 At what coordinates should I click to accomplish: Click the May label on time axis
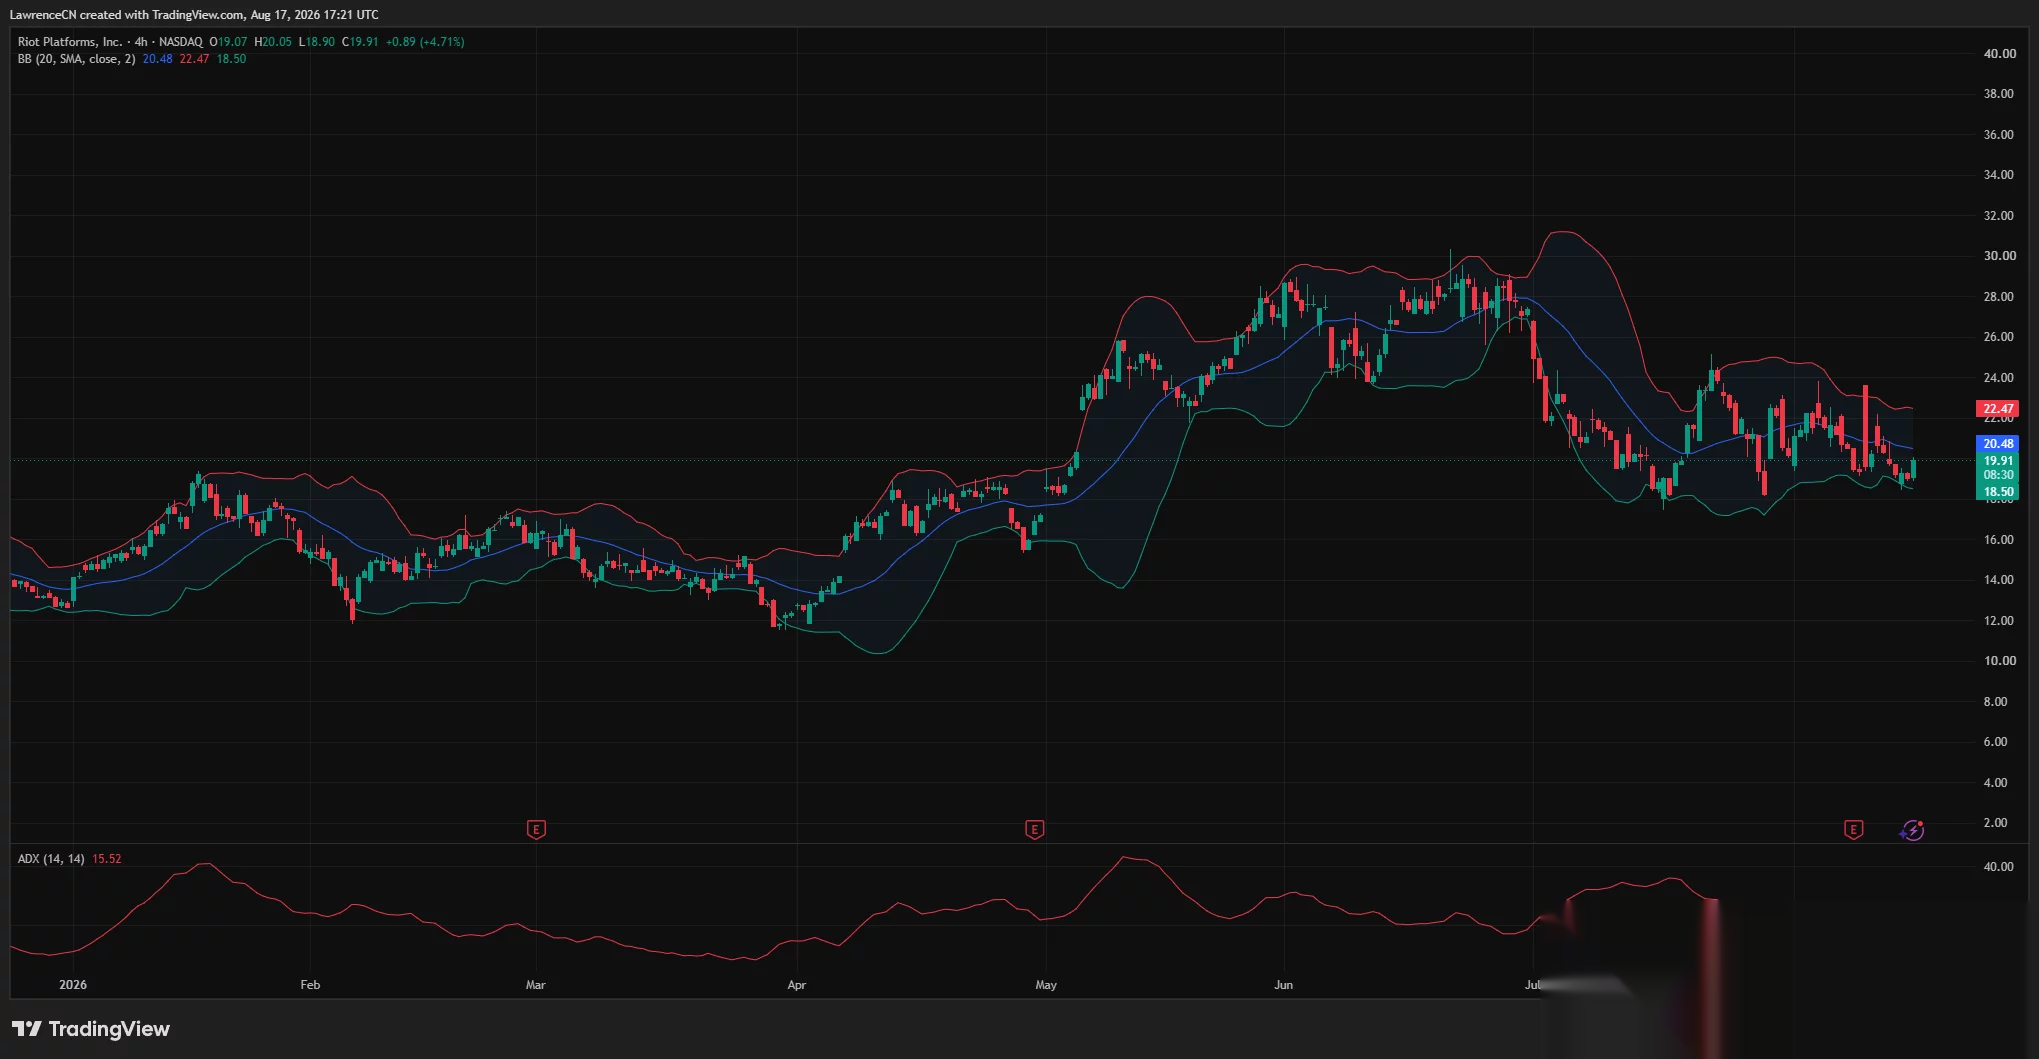(1046, 985)
